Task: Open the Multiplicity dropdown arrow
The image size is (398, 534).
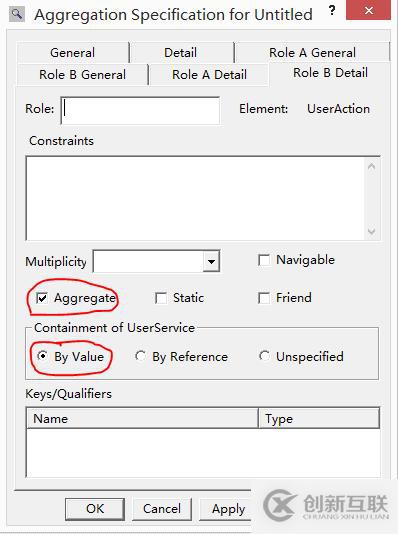Action: 211,262
